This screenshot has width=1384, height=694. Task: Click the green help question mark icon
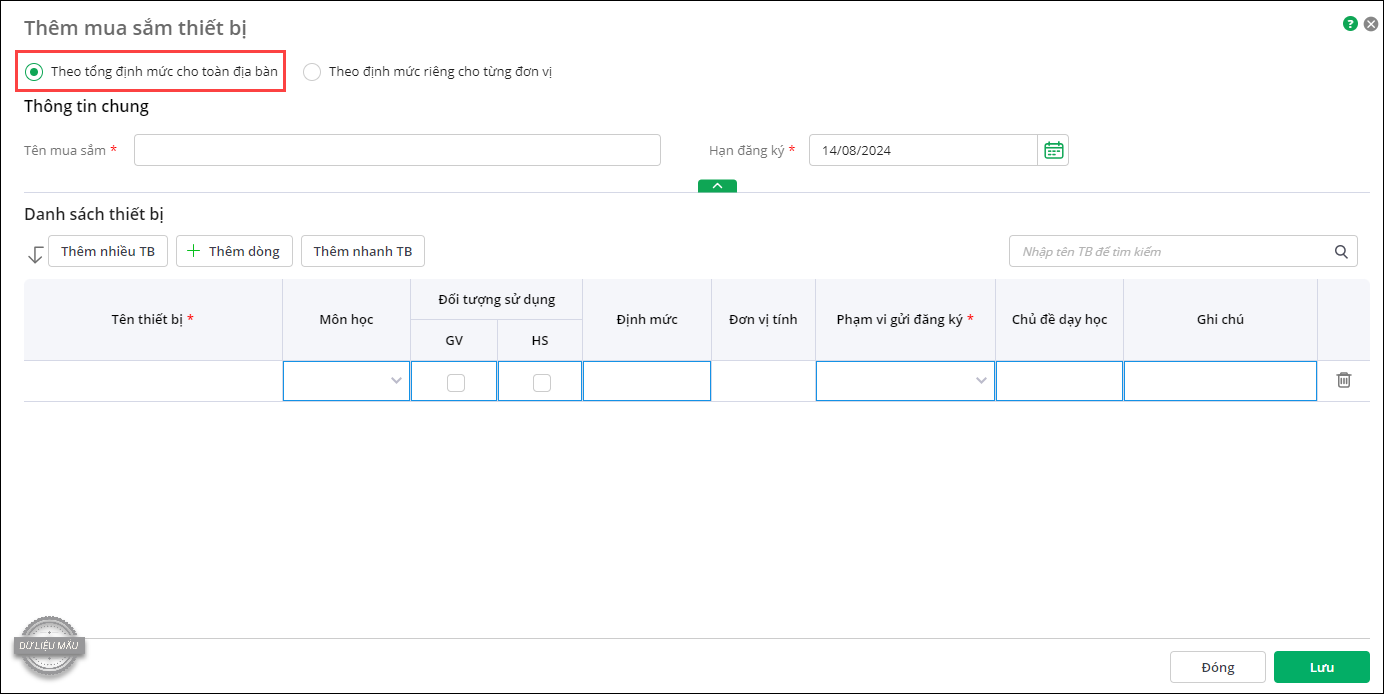point(1350,23)
